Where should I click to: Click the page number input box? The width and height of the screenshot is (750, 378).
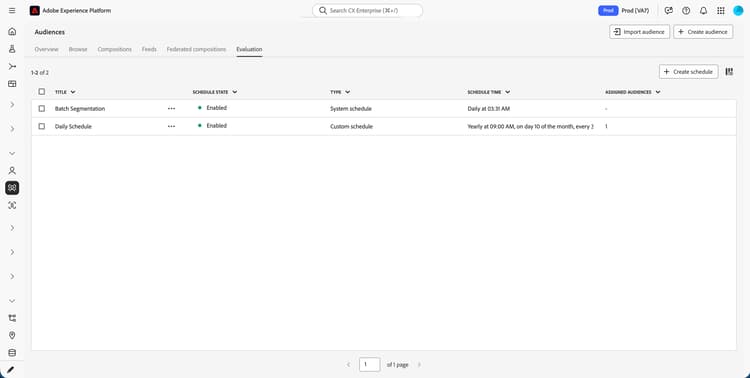pos(369,365)
